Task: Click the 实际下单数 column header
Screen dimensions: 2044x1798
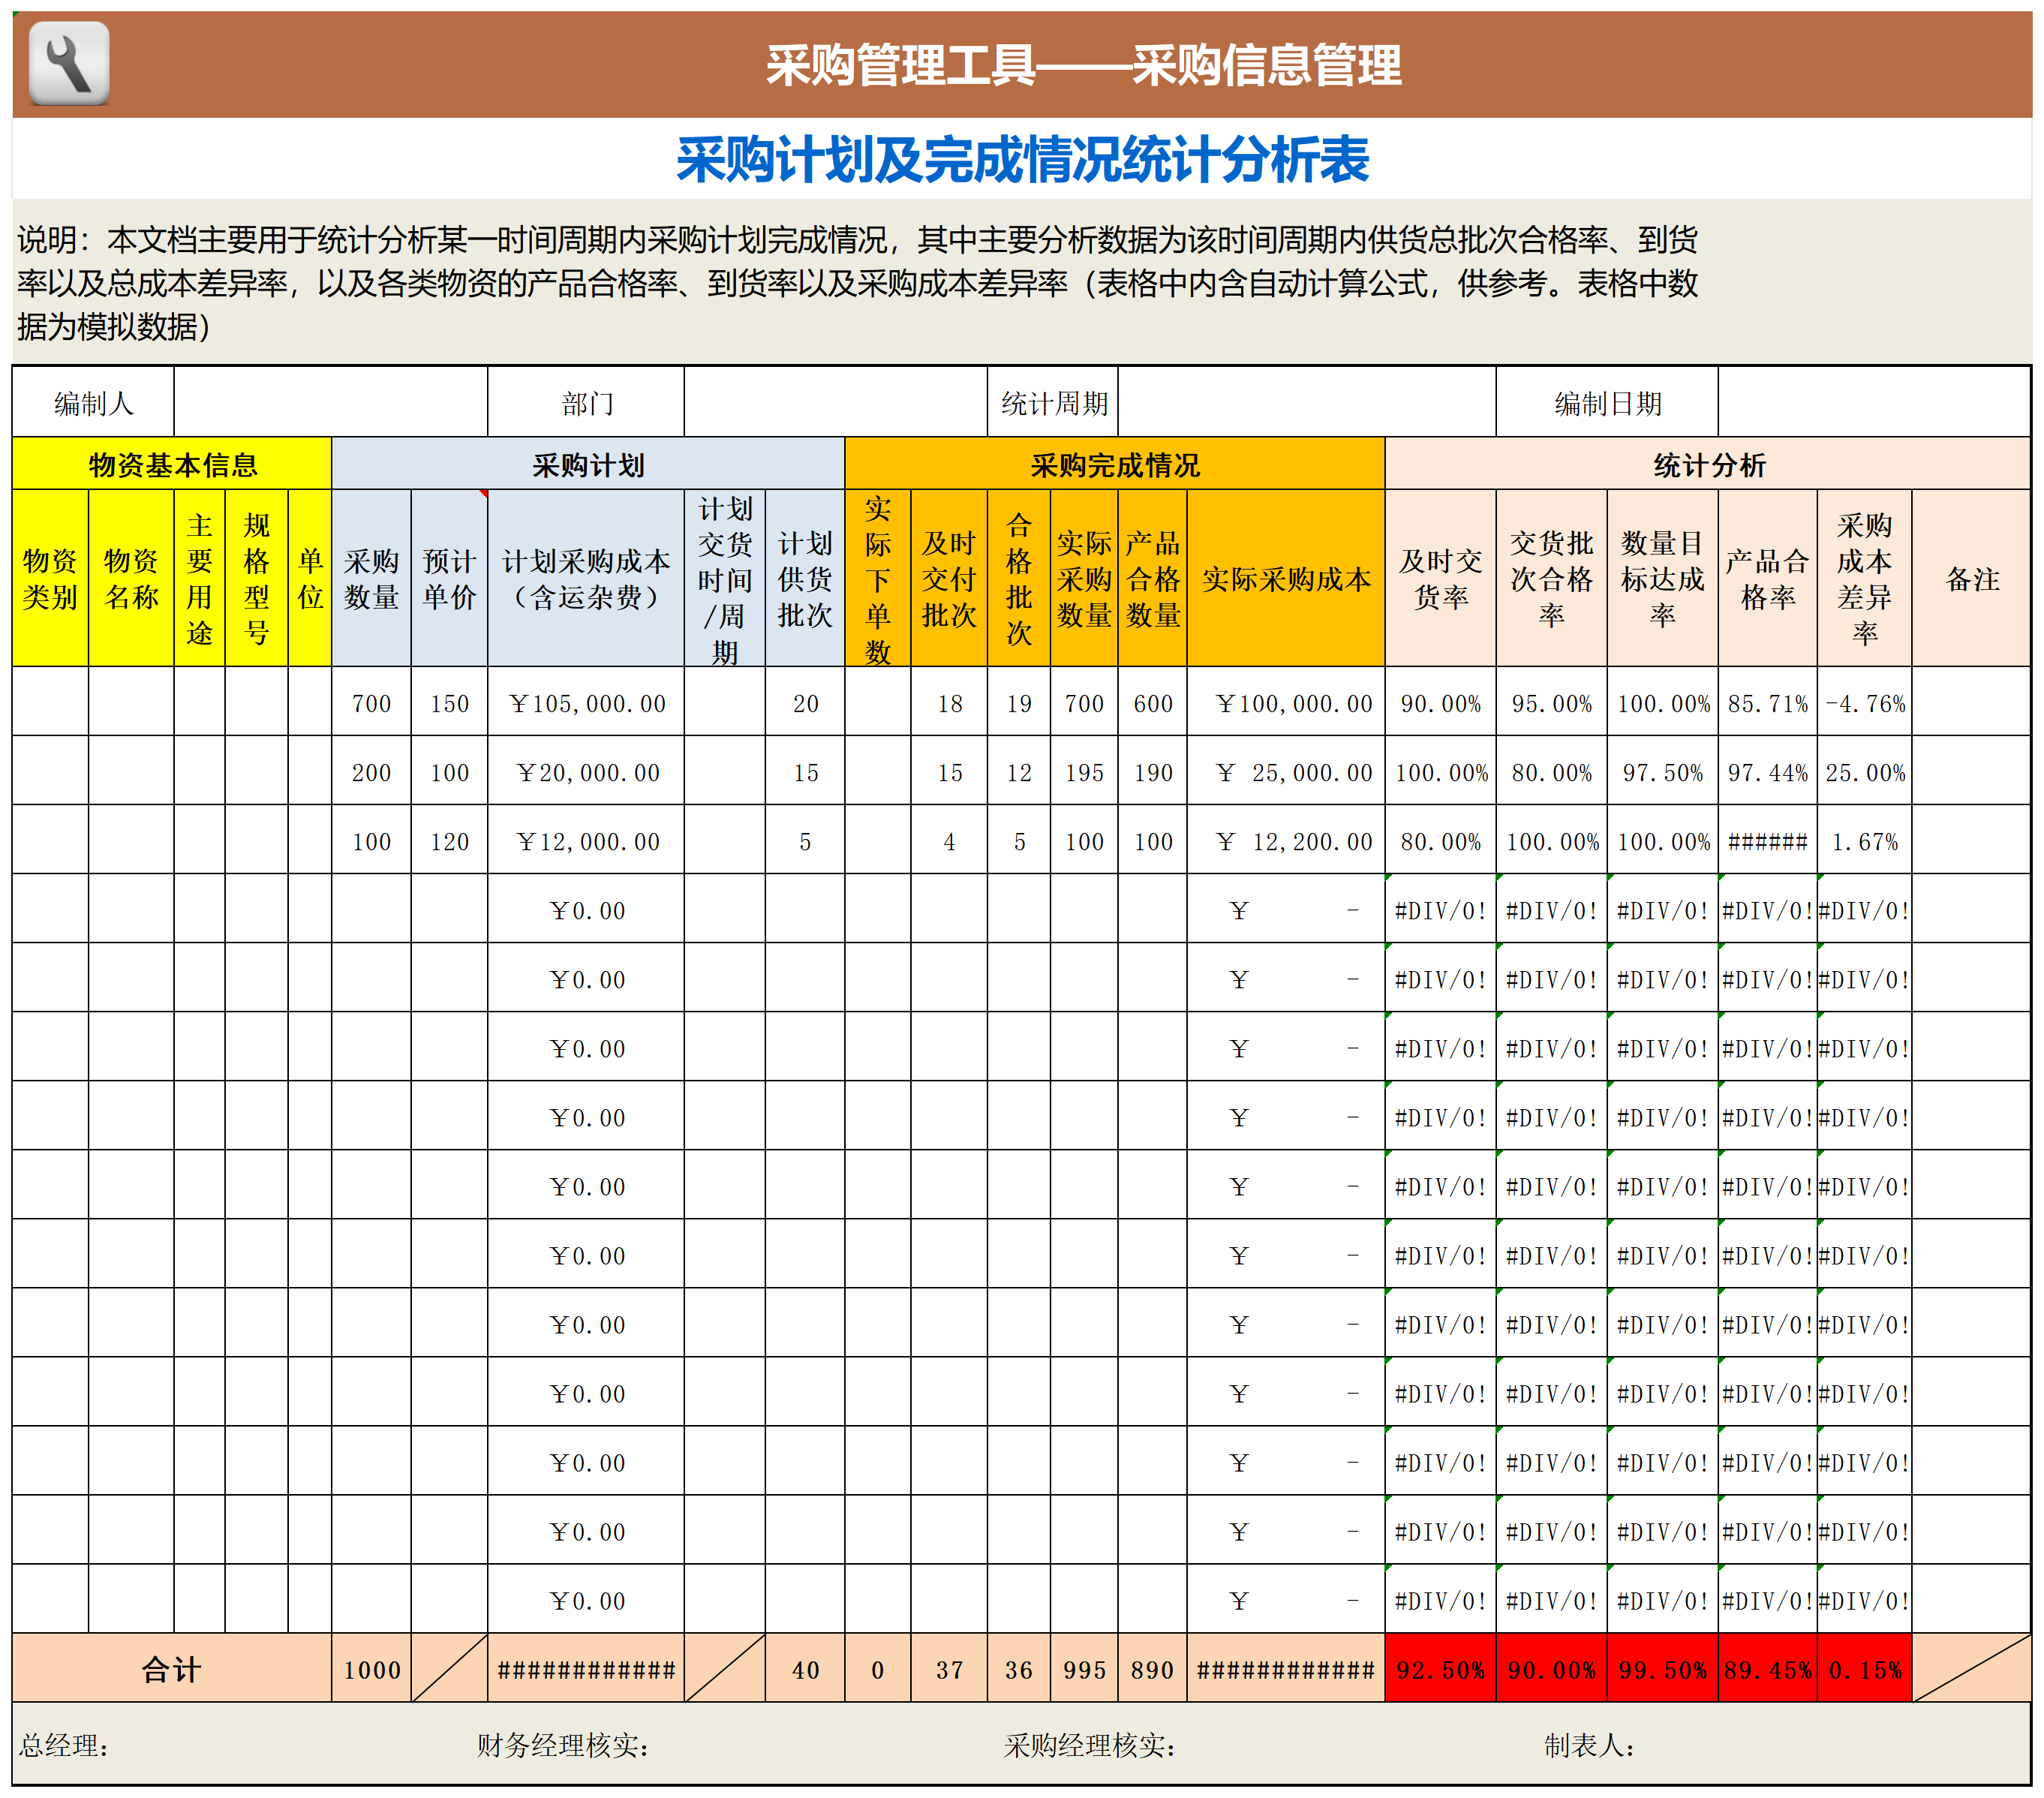Action: [878, 578]
